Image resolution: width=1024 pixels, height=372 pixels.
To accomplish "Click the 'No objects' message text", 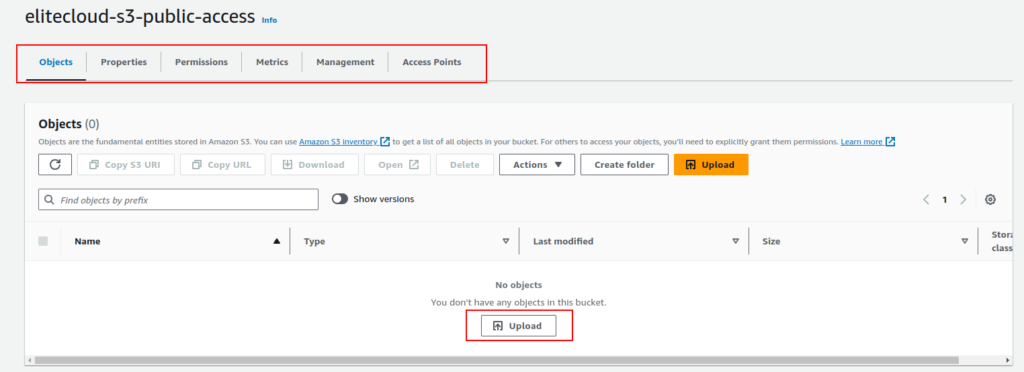I will coord(519,285).
